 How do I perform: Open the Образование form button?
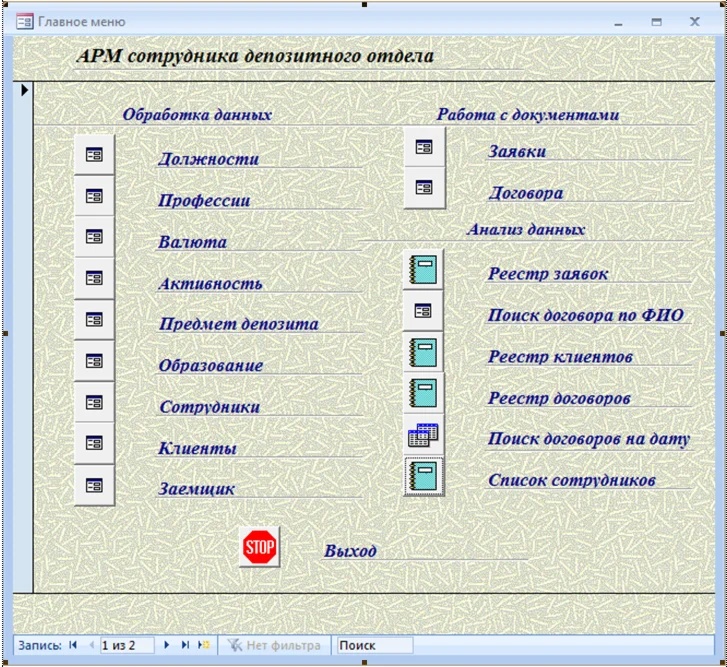point(94,361)
